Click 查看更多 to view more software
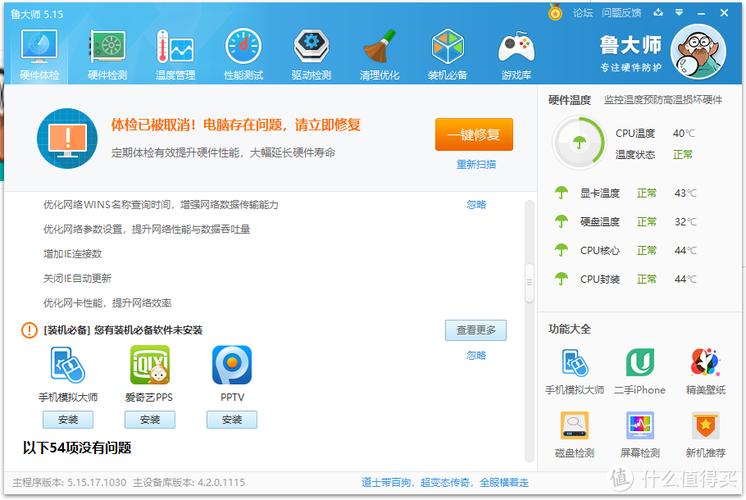Image resolution: width=746 pixels, height=500 pixels. 476,330
